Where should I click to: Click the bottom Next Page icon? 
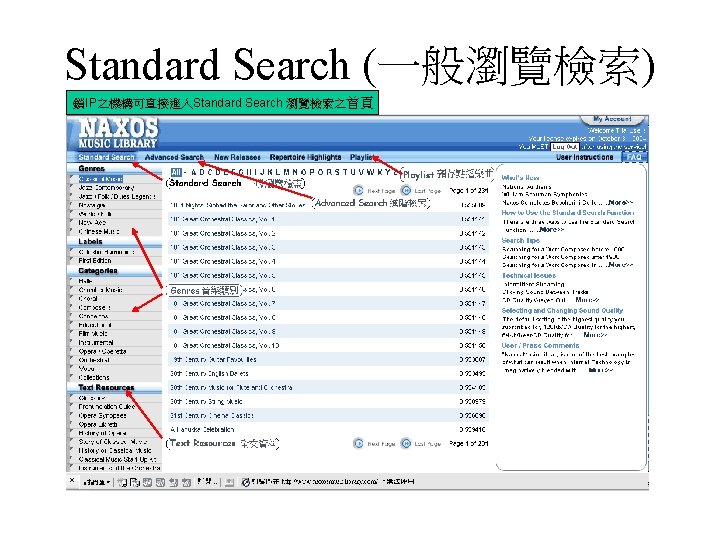pyautogui.click(x=359, y=444)
